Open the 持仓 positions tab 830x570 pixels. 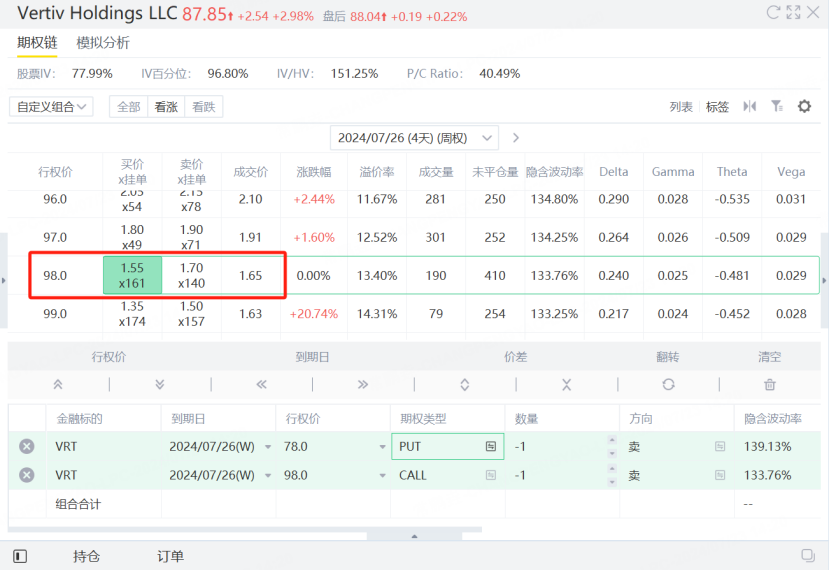(x=86, y=556)
